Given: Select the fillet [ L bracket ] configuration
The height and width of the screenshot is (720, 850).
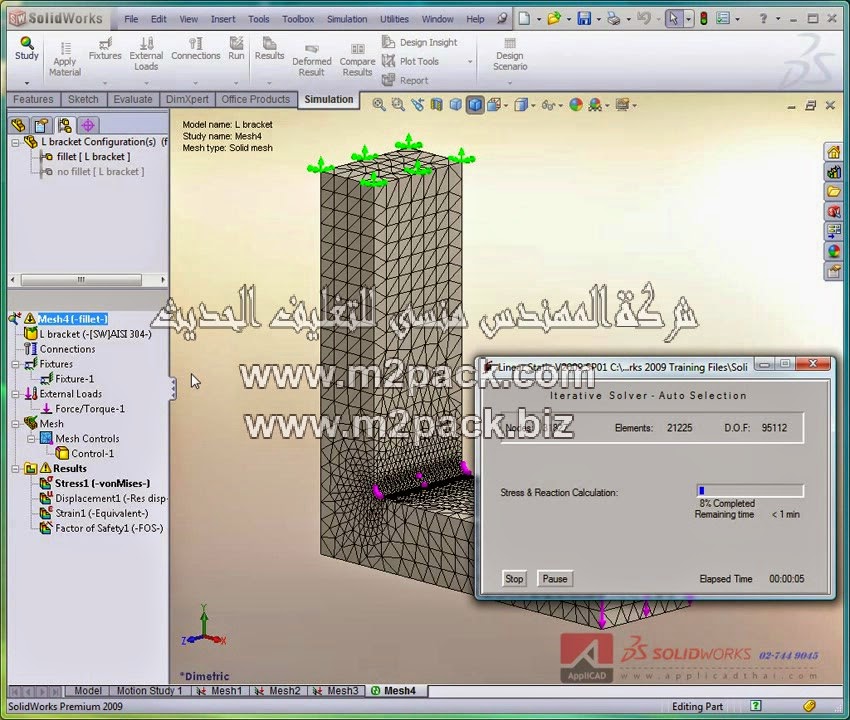Looking at the screenshot, I should pyautogui.click(x=93, y=157).
